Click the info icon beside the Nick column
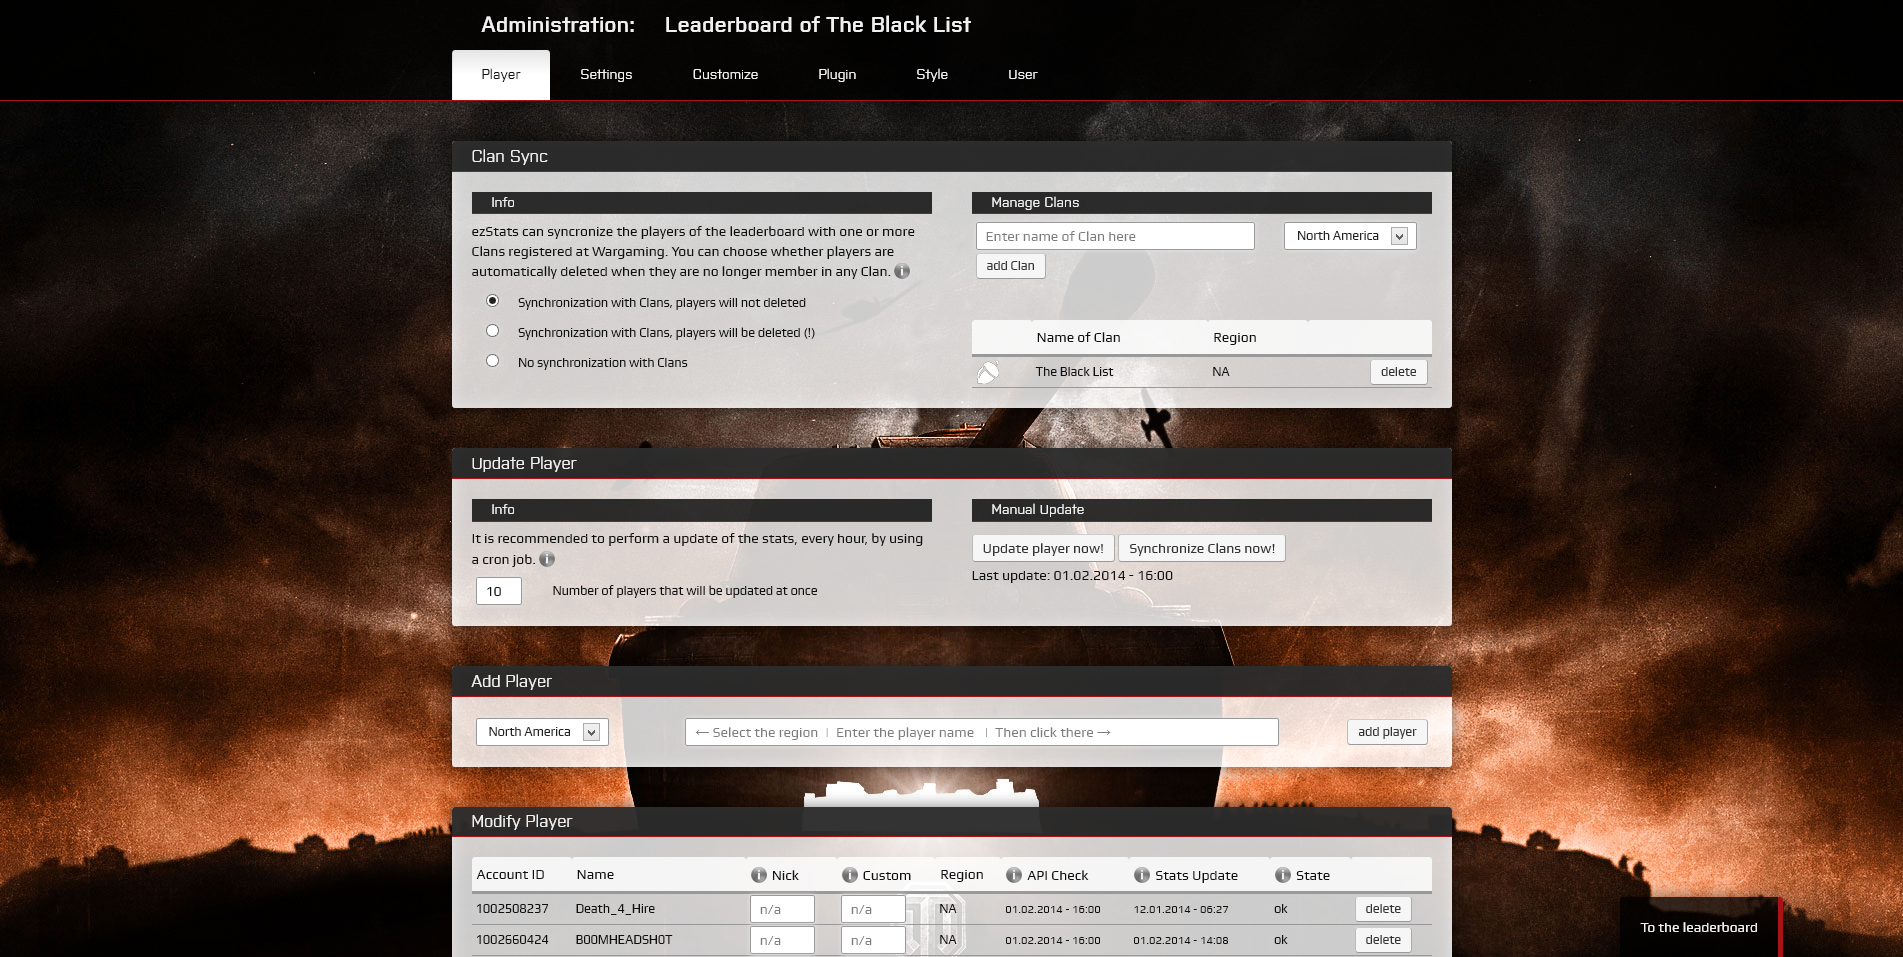This screenshot has height=957, width=1903. tap(760, 874)
